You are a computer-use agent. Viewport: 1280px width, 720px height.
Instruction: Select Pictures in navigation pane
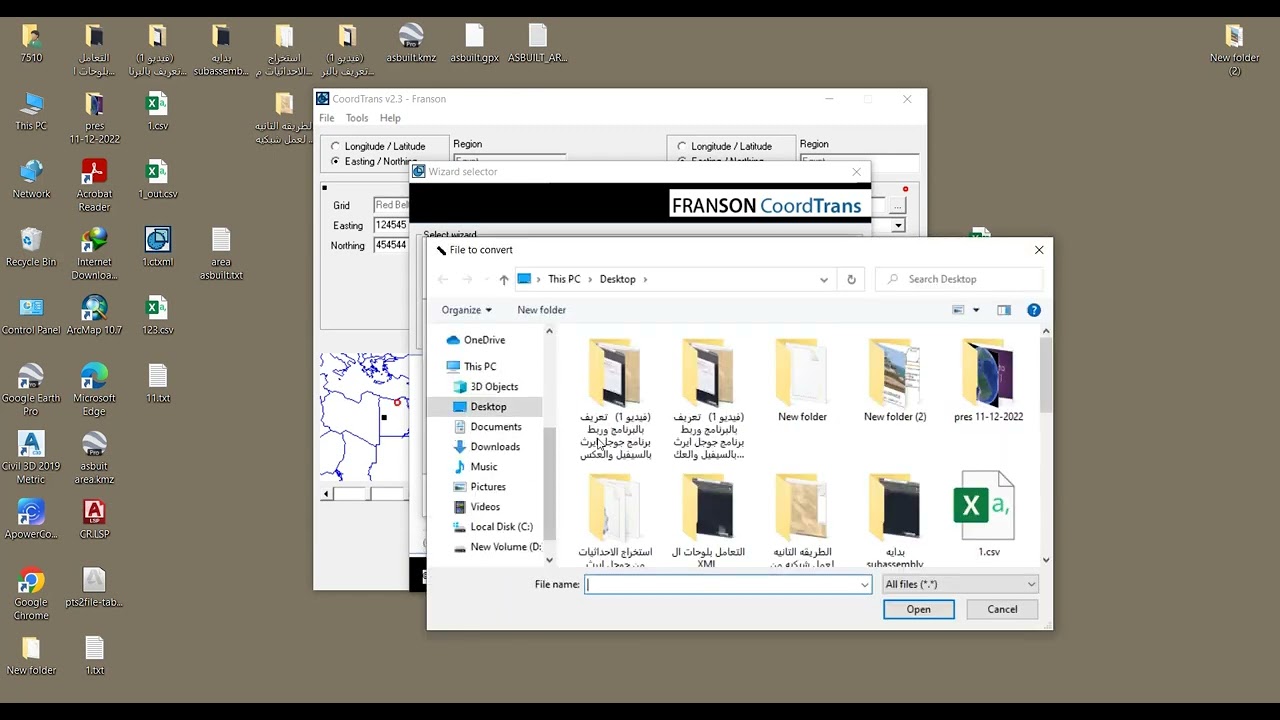(x=488, y=487)
